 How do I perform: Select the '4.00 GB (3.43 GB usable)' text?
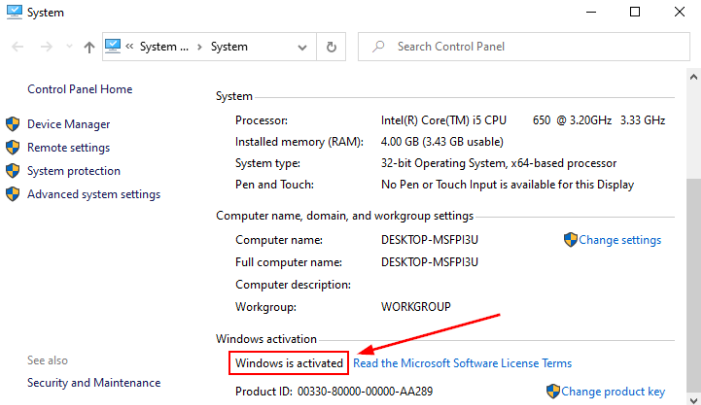click(442, 142)
